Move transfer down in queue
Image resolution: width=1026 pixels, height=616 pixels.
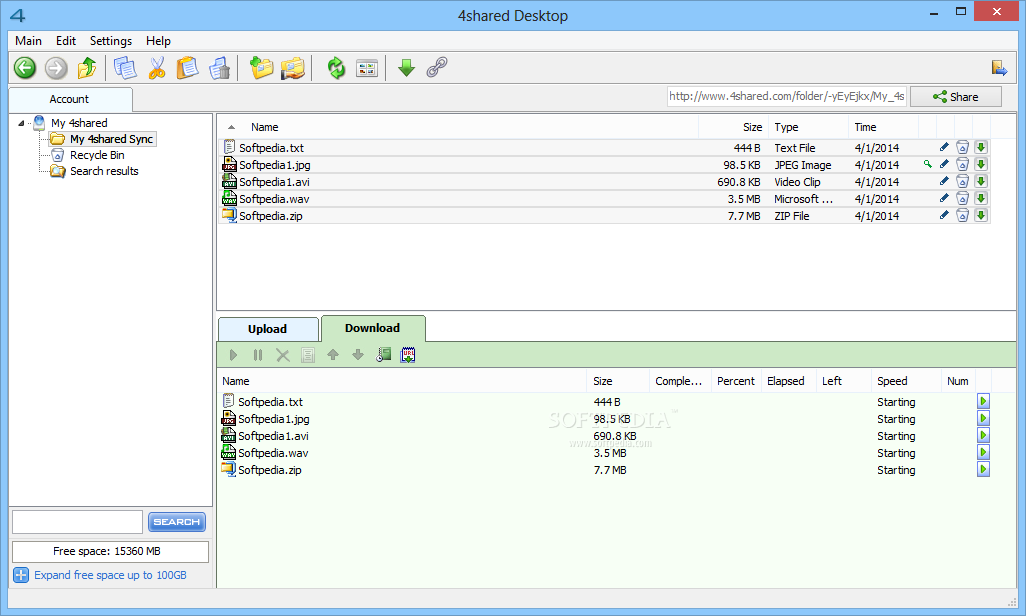pos(358,355)
